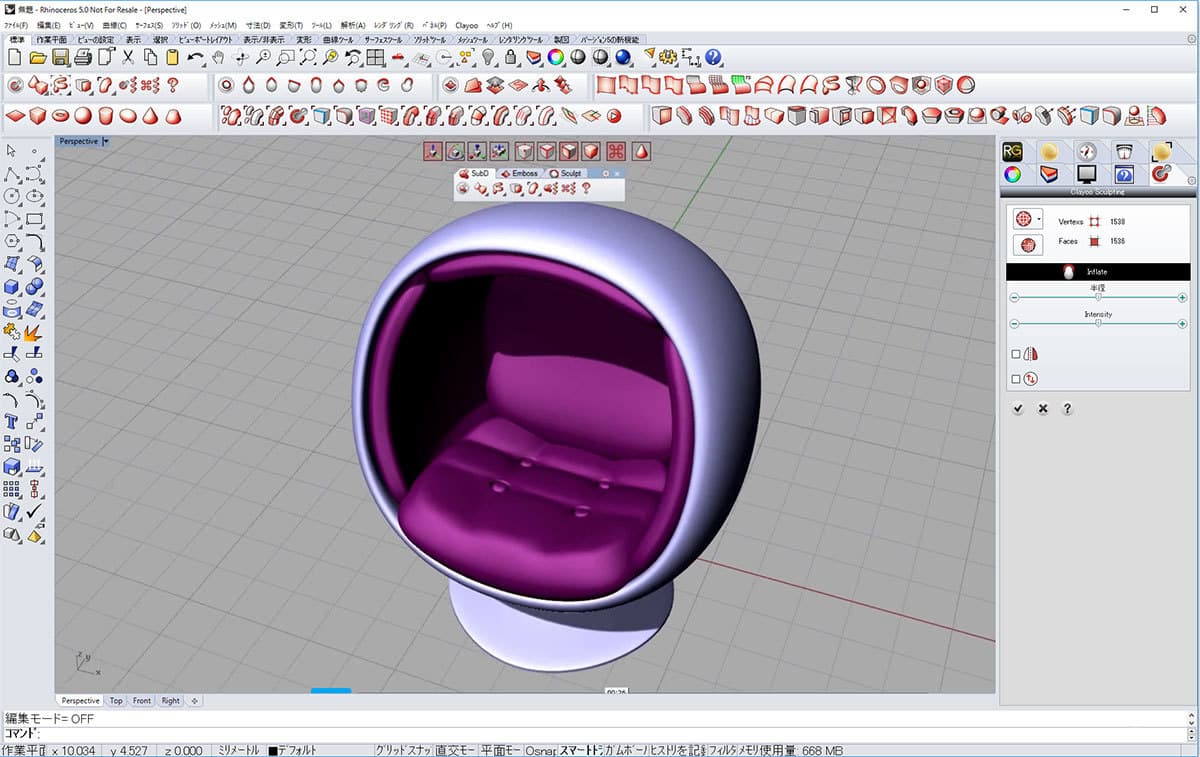Open the RG panel icon
This screenshot has height=757, width=1200.
pyautogui.click(x=1012, y=151)
